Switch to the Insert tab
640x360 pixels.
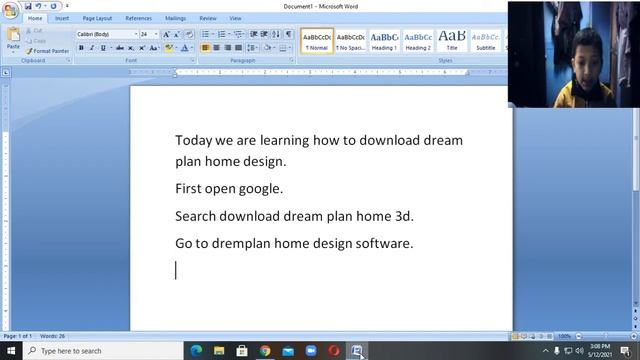pyautogui.click(x=62, y=18)
